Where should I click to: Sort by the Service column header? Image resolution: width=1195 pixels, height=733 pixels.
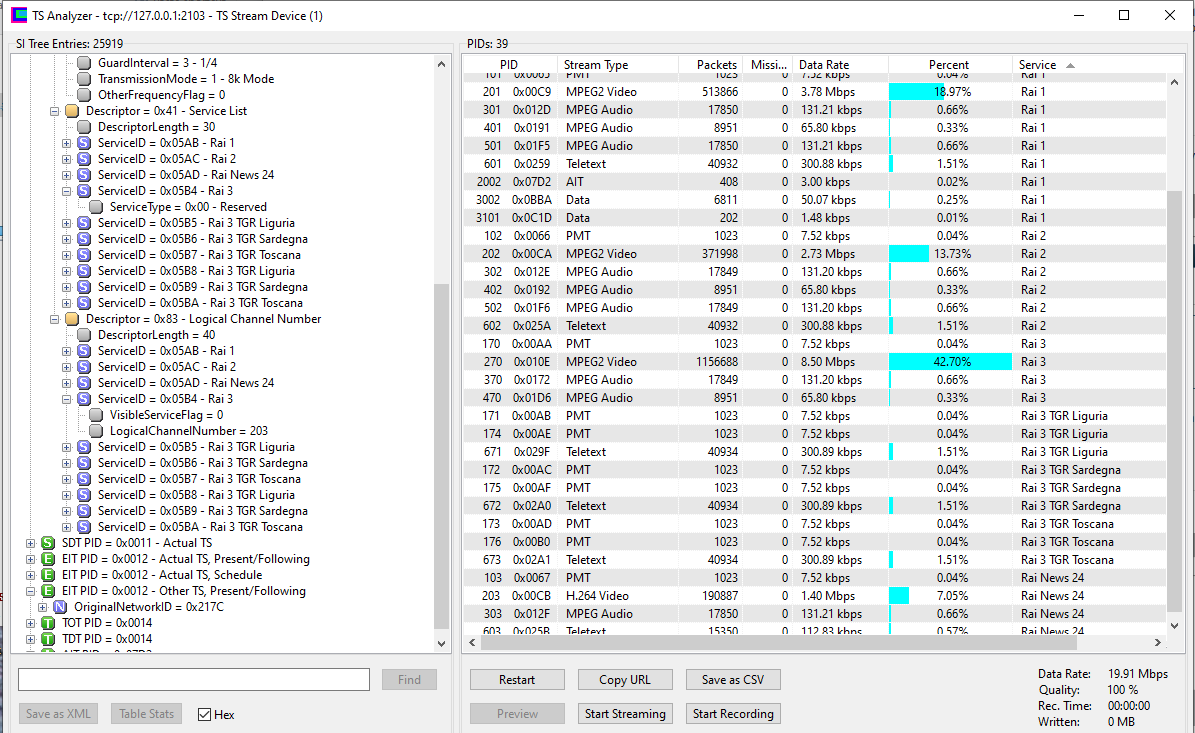pyautogui.click(x=1090, y=65)
